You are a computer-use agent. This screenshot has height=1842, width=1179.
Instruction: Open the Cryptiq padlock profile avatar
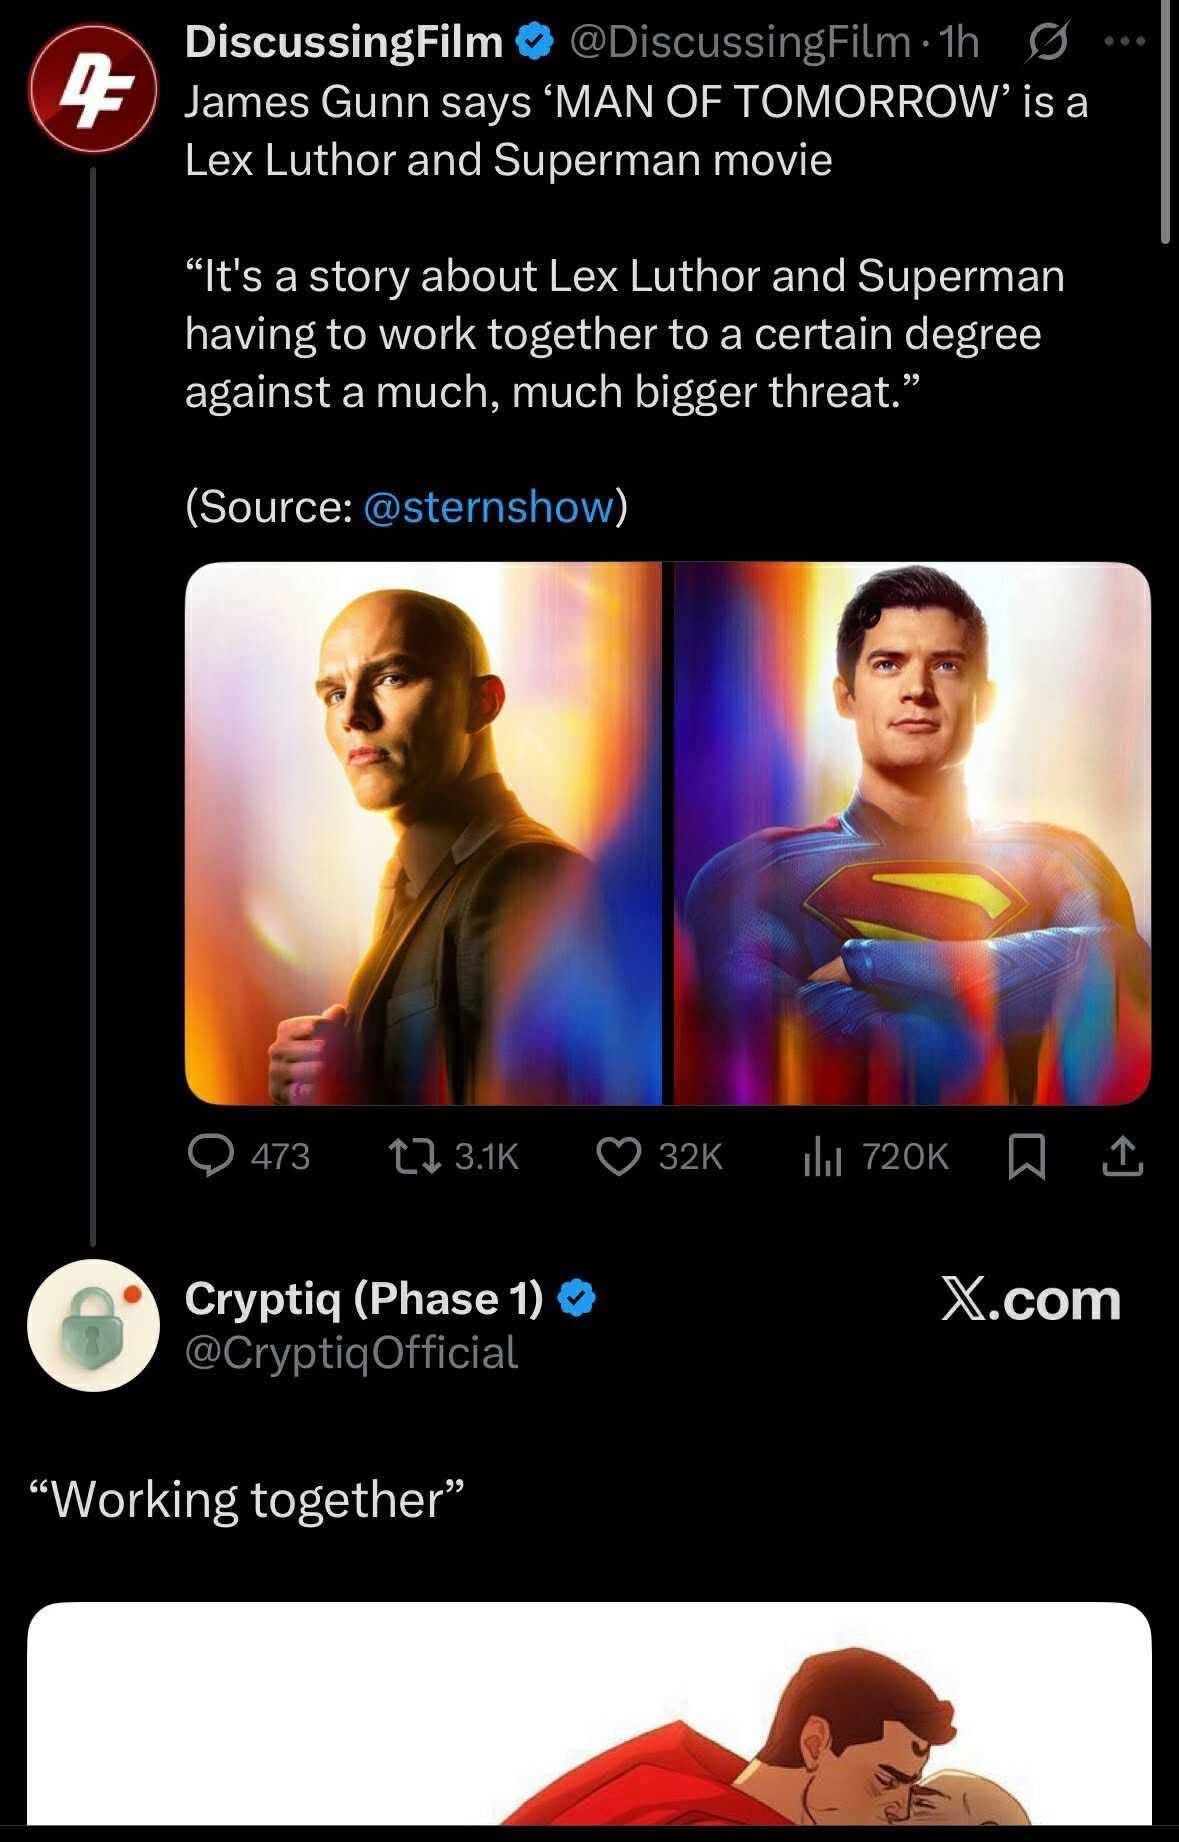tap(92, 1325)
